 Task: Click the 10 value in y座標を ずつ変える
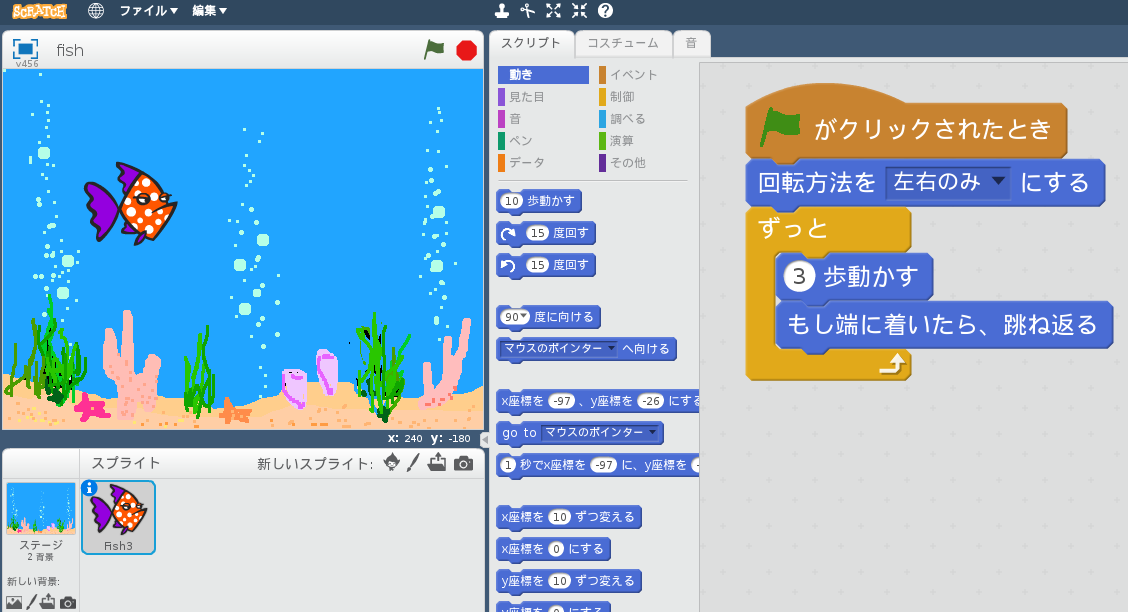click(560, 581)
